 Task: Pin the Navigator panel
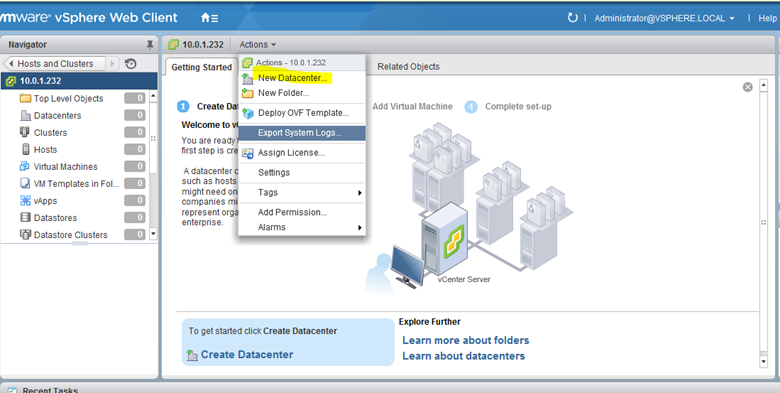click(x=150, y=45)
